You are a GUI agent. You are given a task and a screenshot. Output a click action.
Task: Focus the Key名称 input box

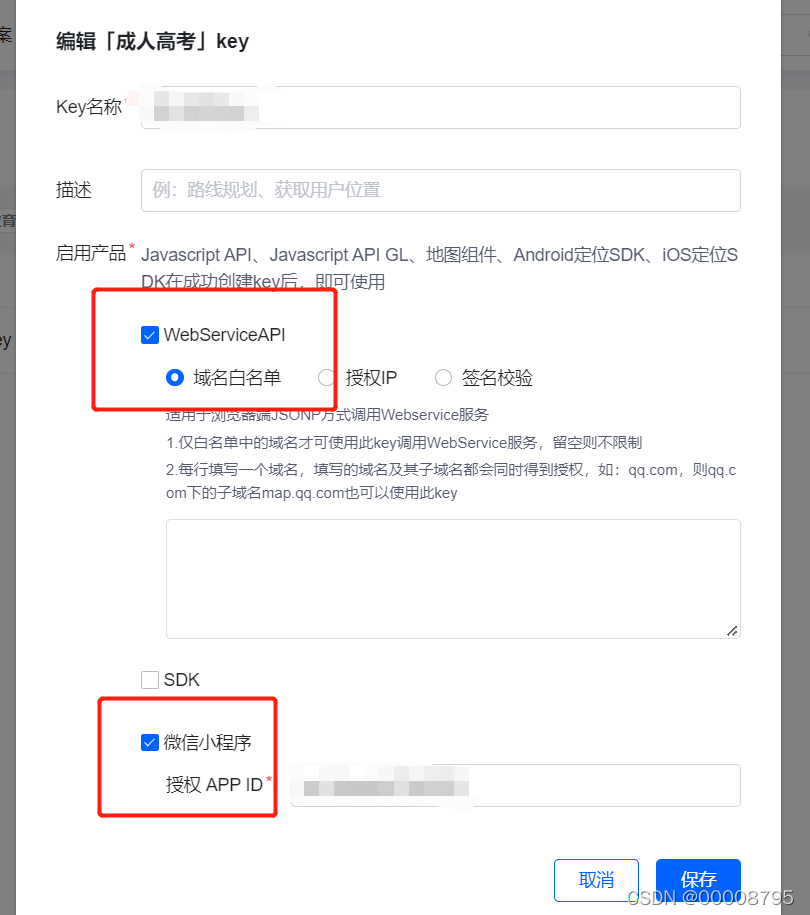coord(441,107)
